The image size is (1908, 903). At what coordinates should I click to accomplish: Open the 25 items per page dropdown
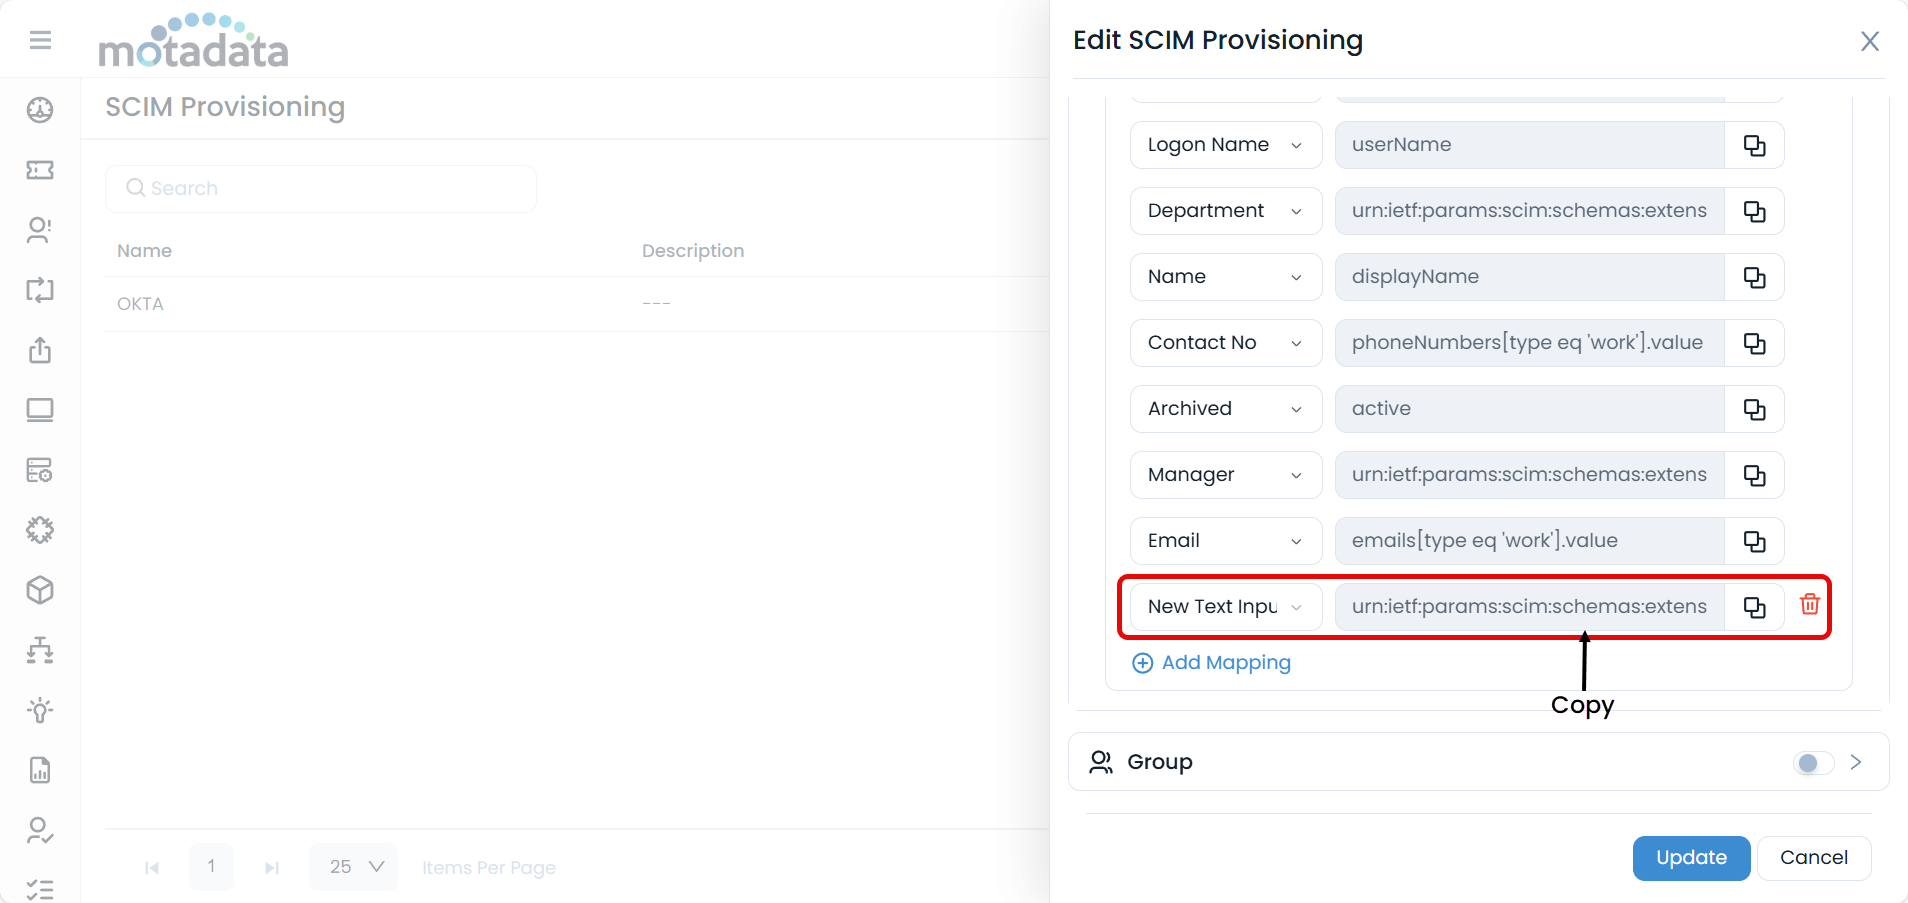354,867
